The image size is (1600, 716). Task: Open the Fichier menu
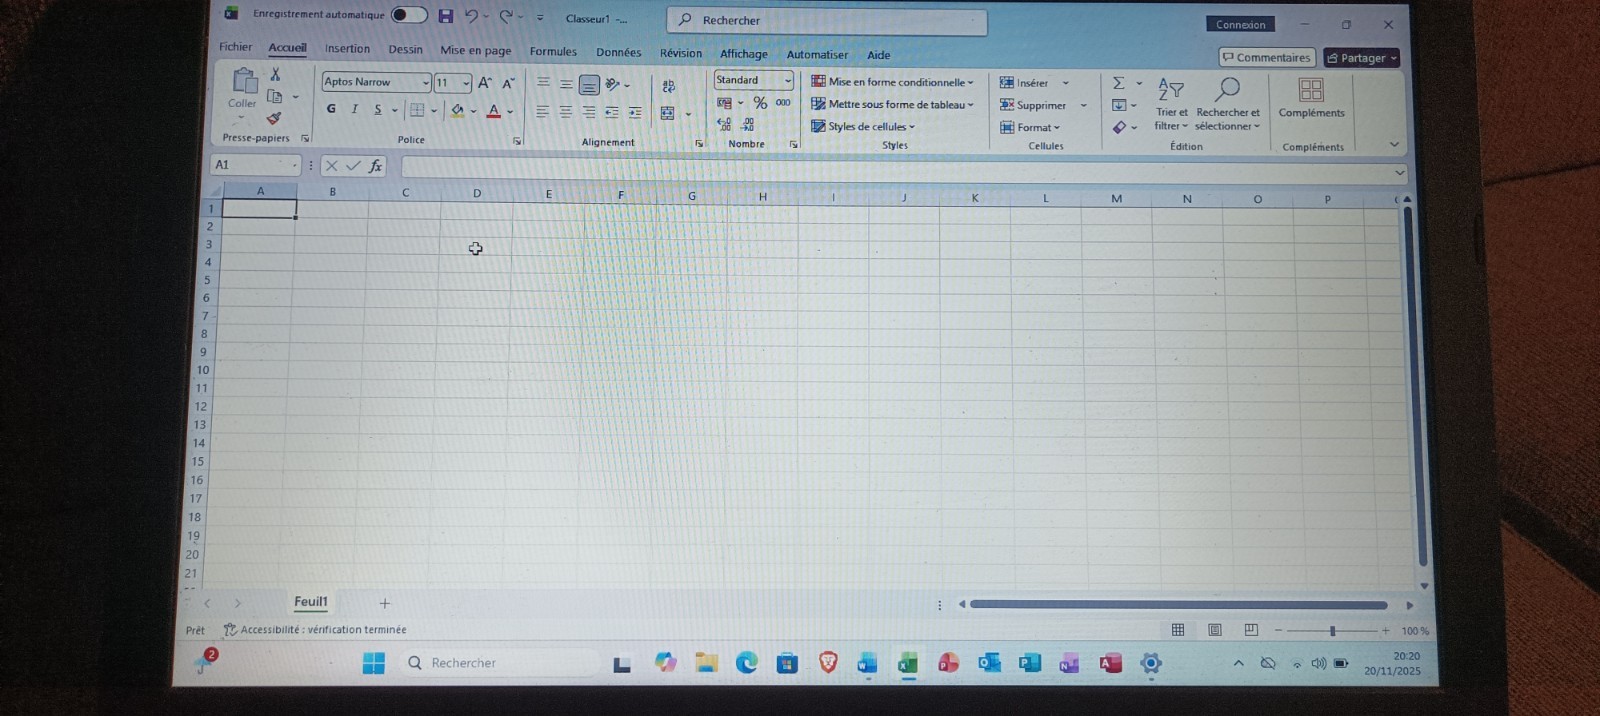point(236,47)
